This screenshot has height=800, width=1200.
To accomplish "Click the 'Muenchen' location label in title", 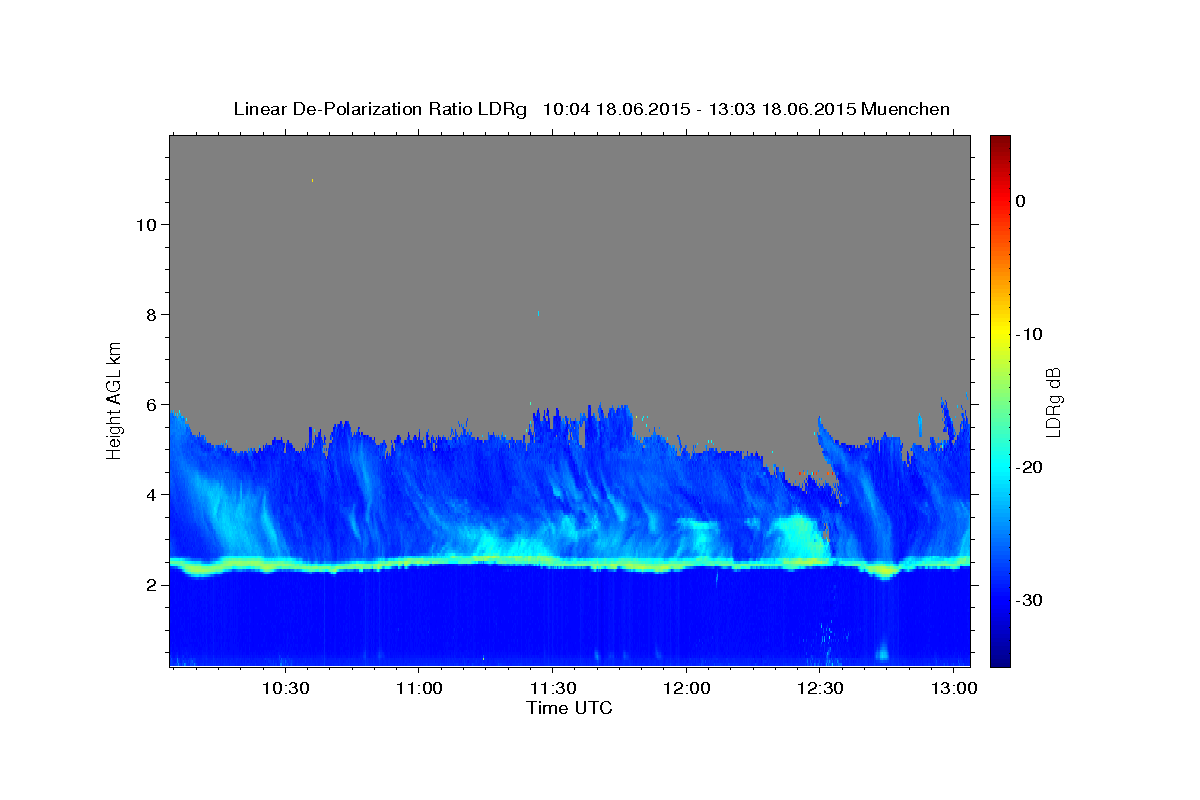I will click(x=905, y=109).
